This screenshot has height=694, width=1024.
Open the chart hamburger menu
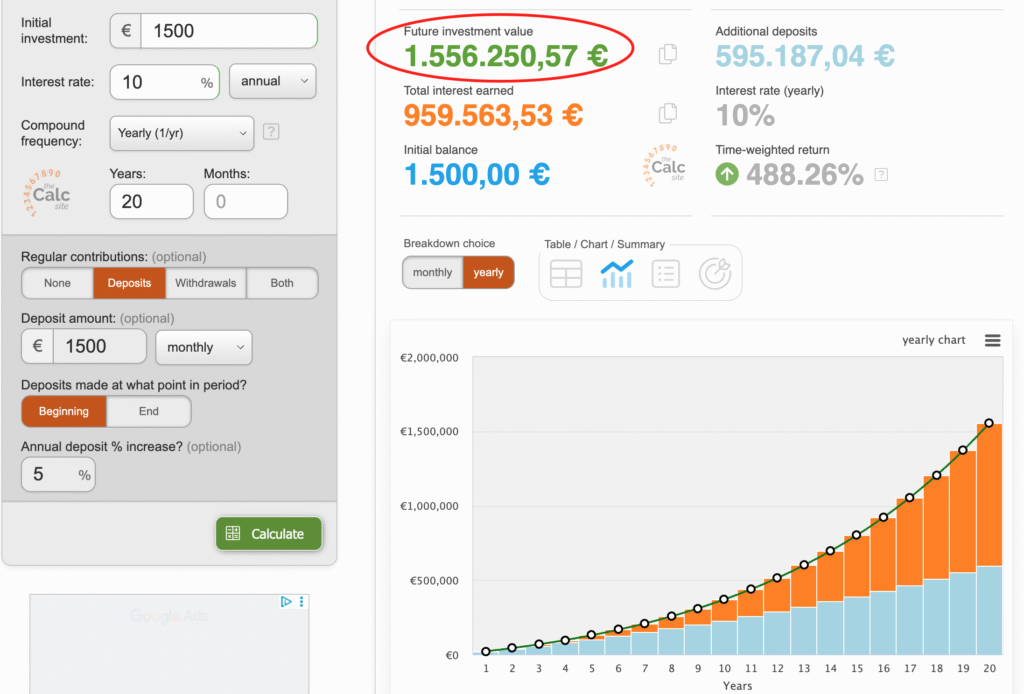click(992, 340)
